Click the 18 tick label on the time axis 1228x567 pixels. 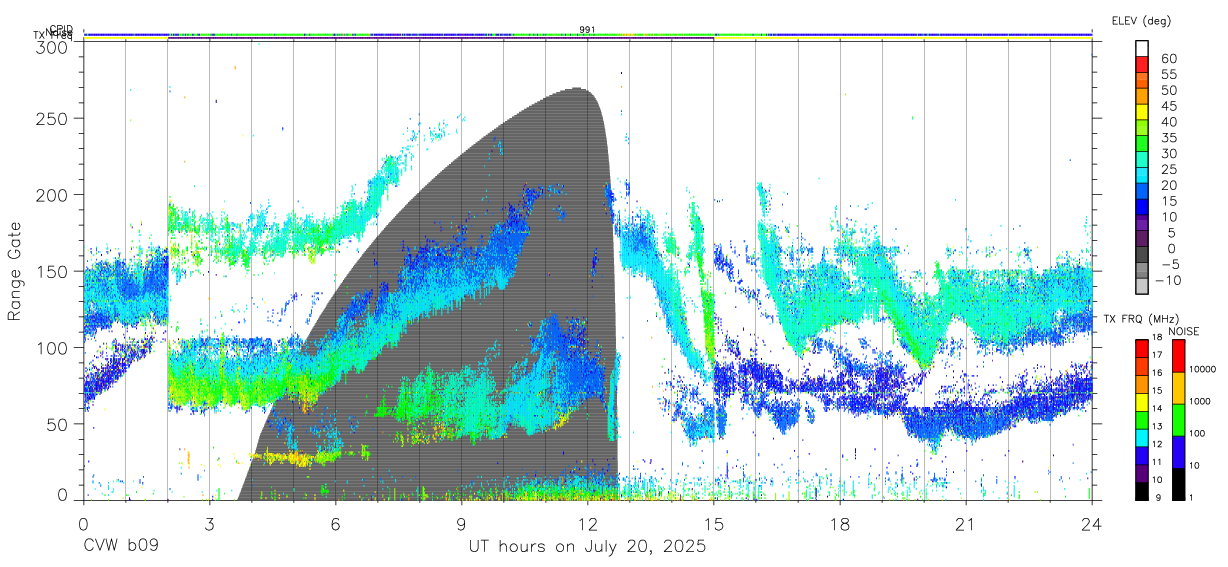point(840,525)
